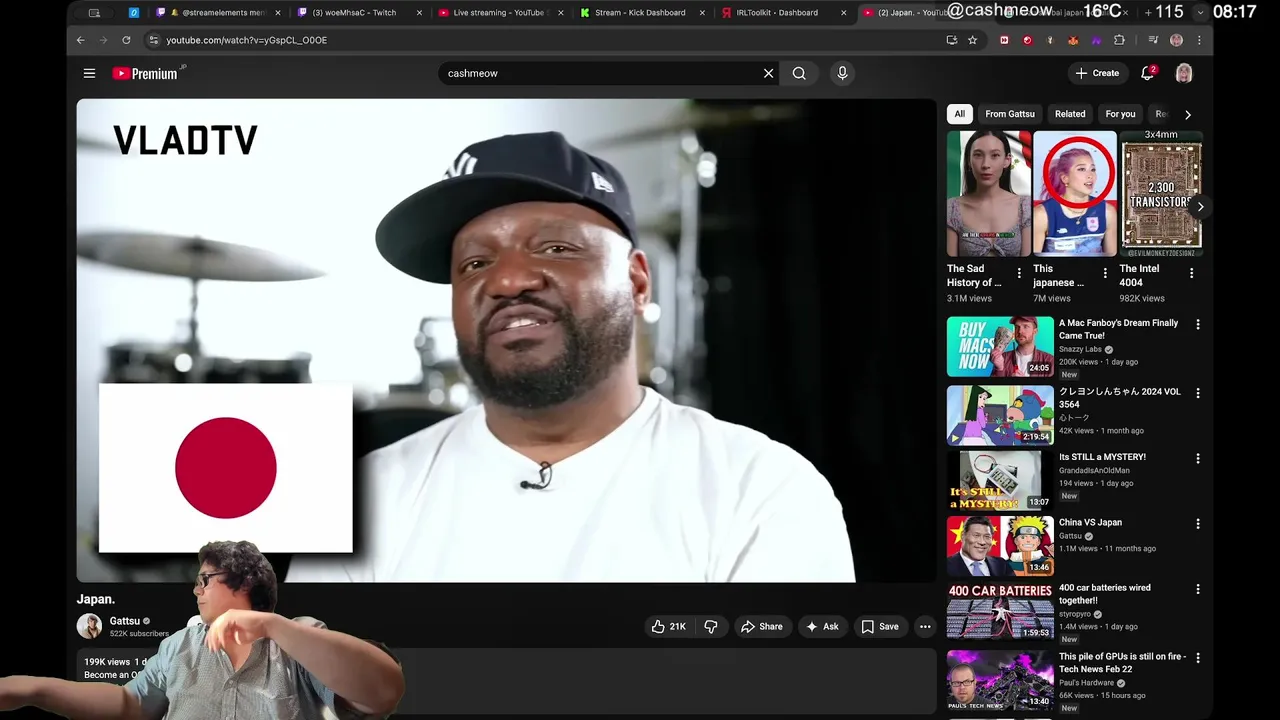Image resolution: width=1280 pixels, height=720 pixels.
Task: Like the video with thumbs up
Action: [668, 627]
